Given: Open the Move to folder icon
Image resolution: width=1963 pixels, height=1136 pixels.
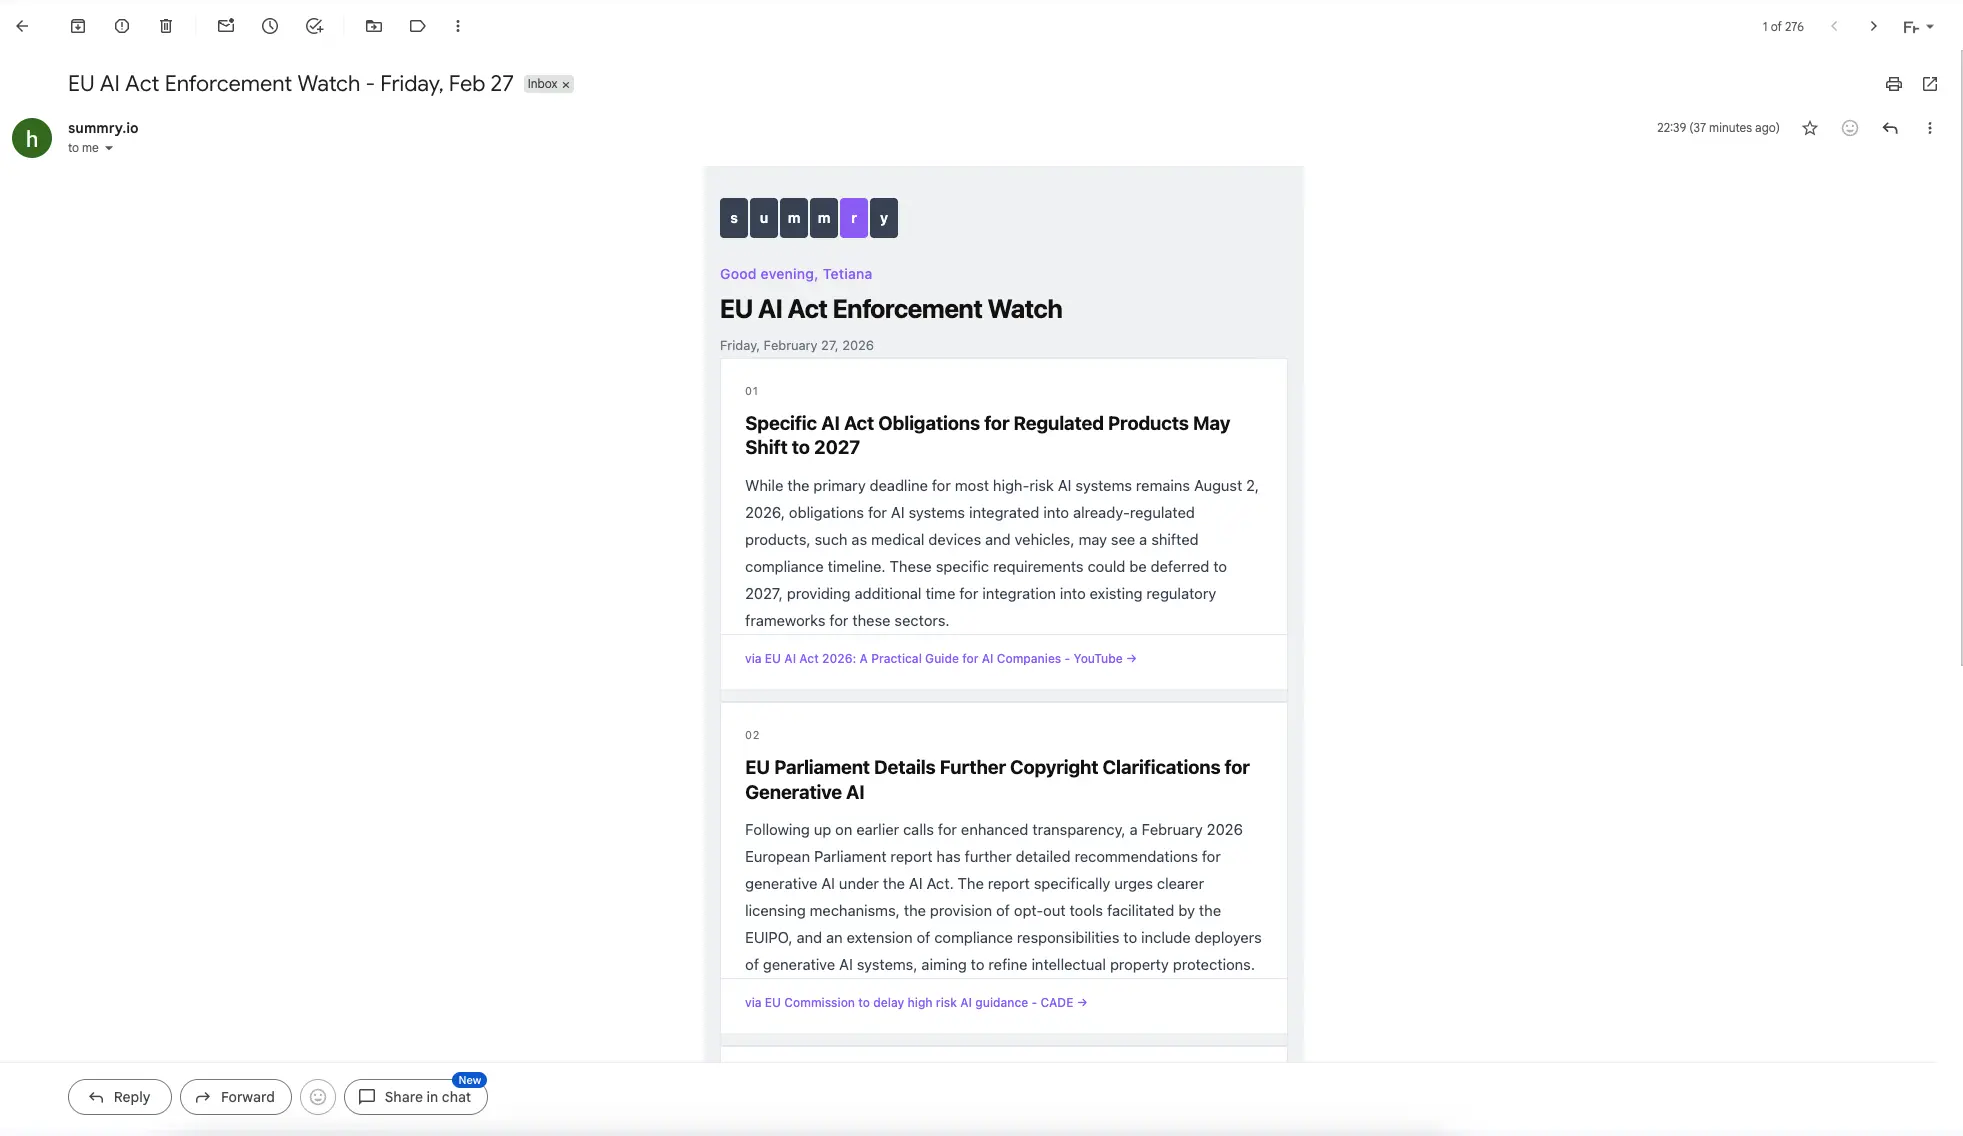Looking at the screenshot, I should [374, 26].
